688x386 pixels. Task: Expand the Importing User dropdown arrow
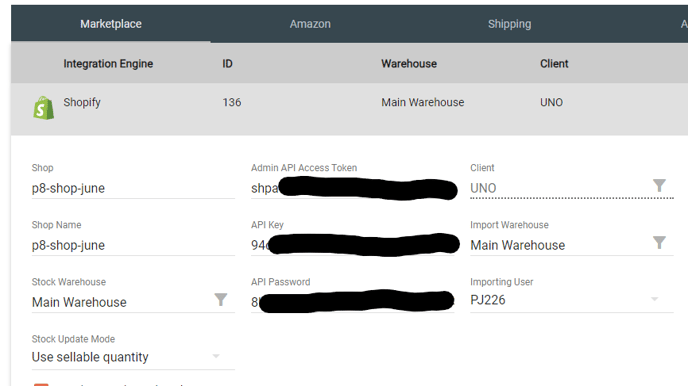tap(654, 299)
